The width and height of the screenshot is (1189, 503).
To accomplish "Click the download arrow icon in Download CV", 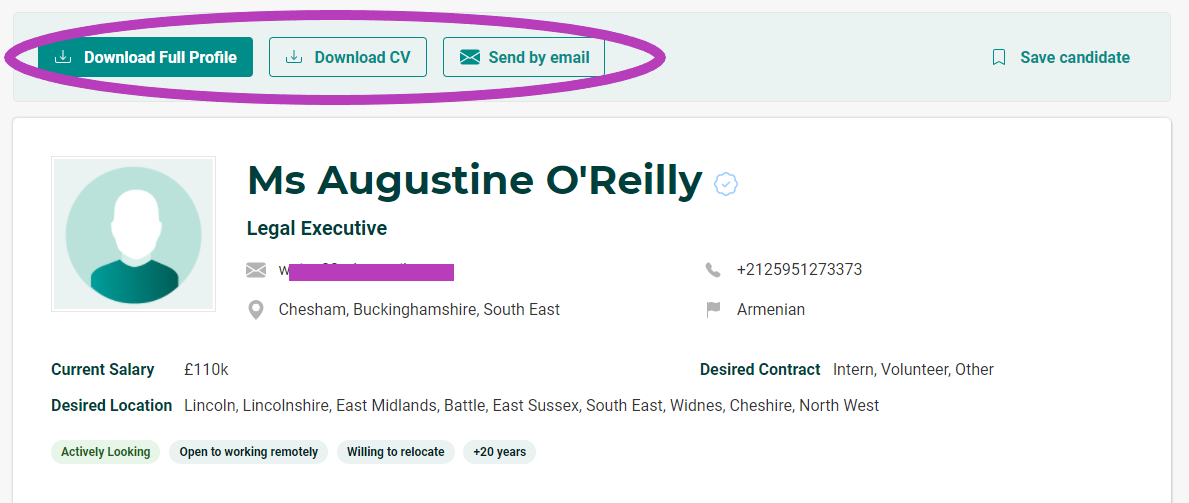I will 293,57.
